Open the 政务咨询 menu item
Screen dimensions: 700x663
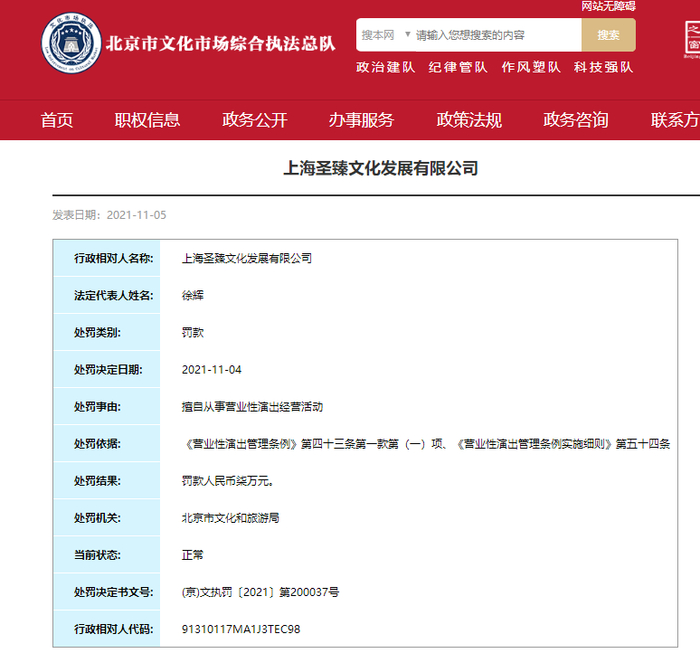576,120
